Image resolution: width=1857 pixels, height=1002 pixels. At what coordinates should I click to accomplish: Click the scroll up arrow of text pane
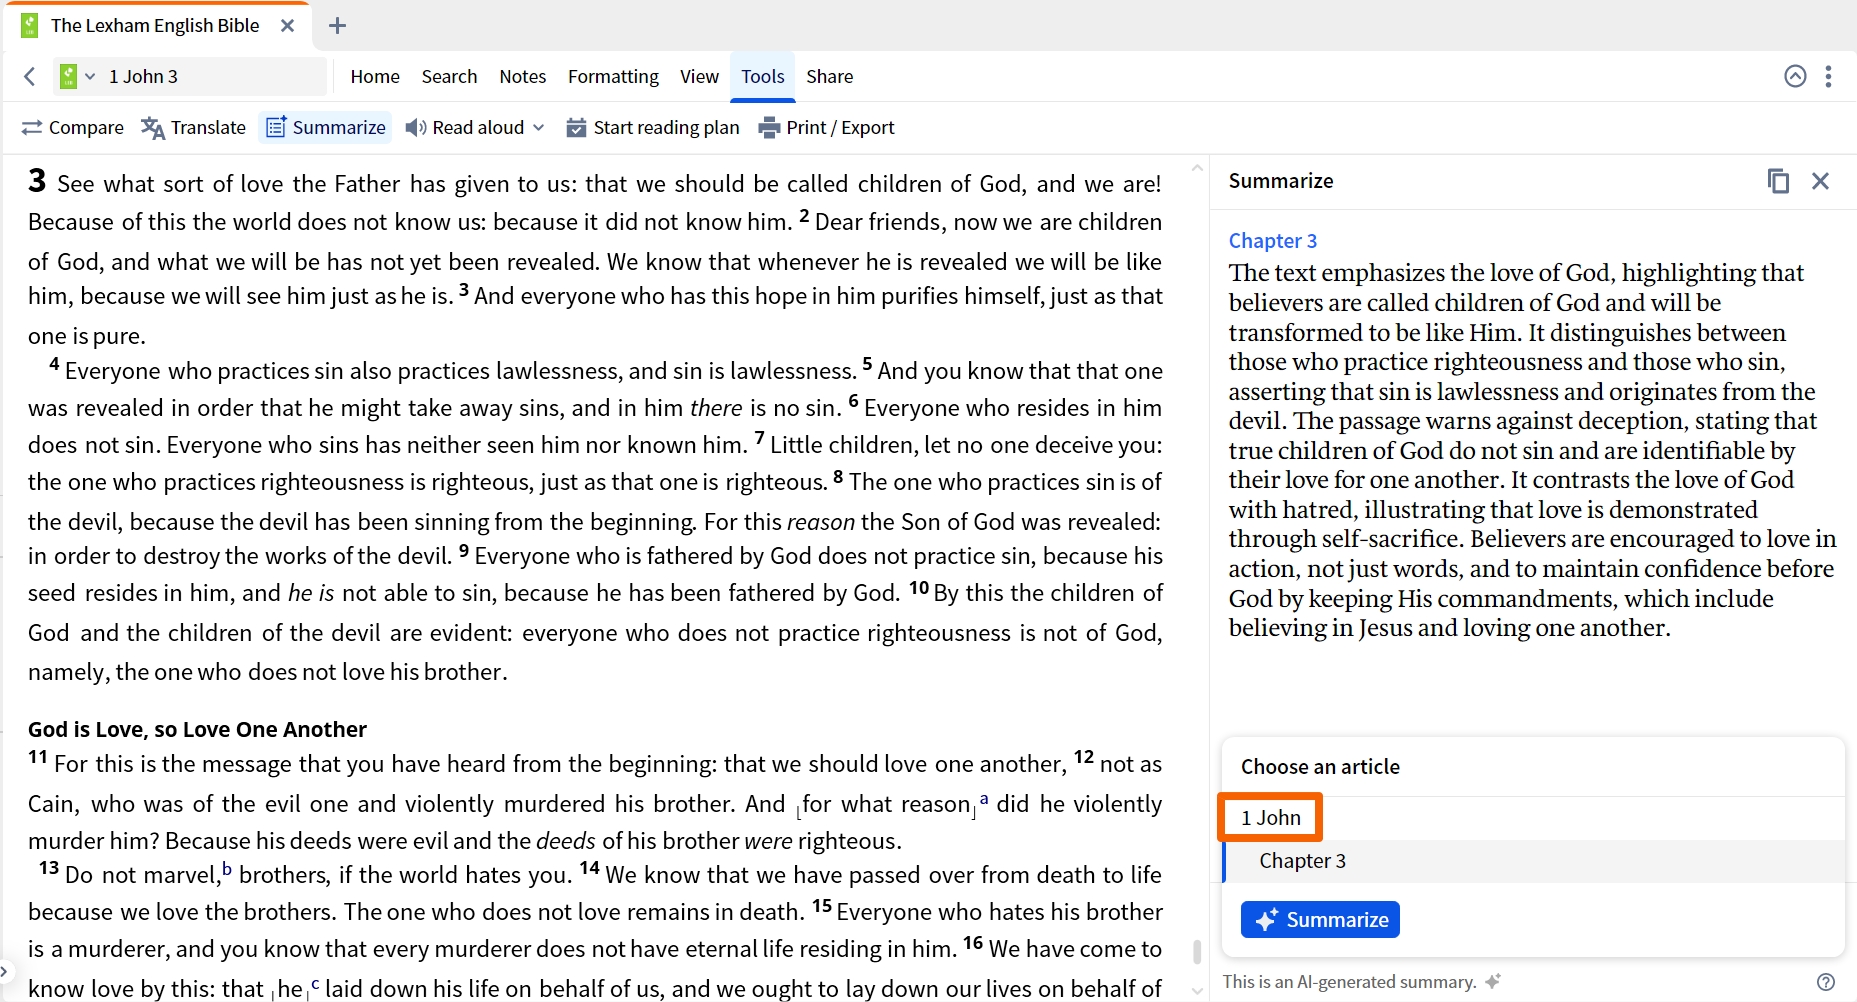(1197, 168)
